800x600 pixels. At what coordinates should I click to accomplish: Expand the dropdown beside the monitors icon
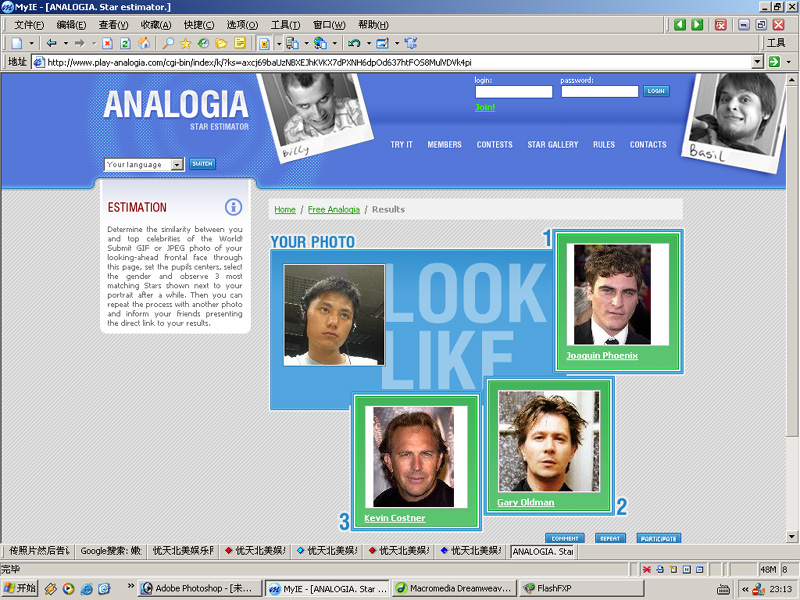click(x=306, y=43)
